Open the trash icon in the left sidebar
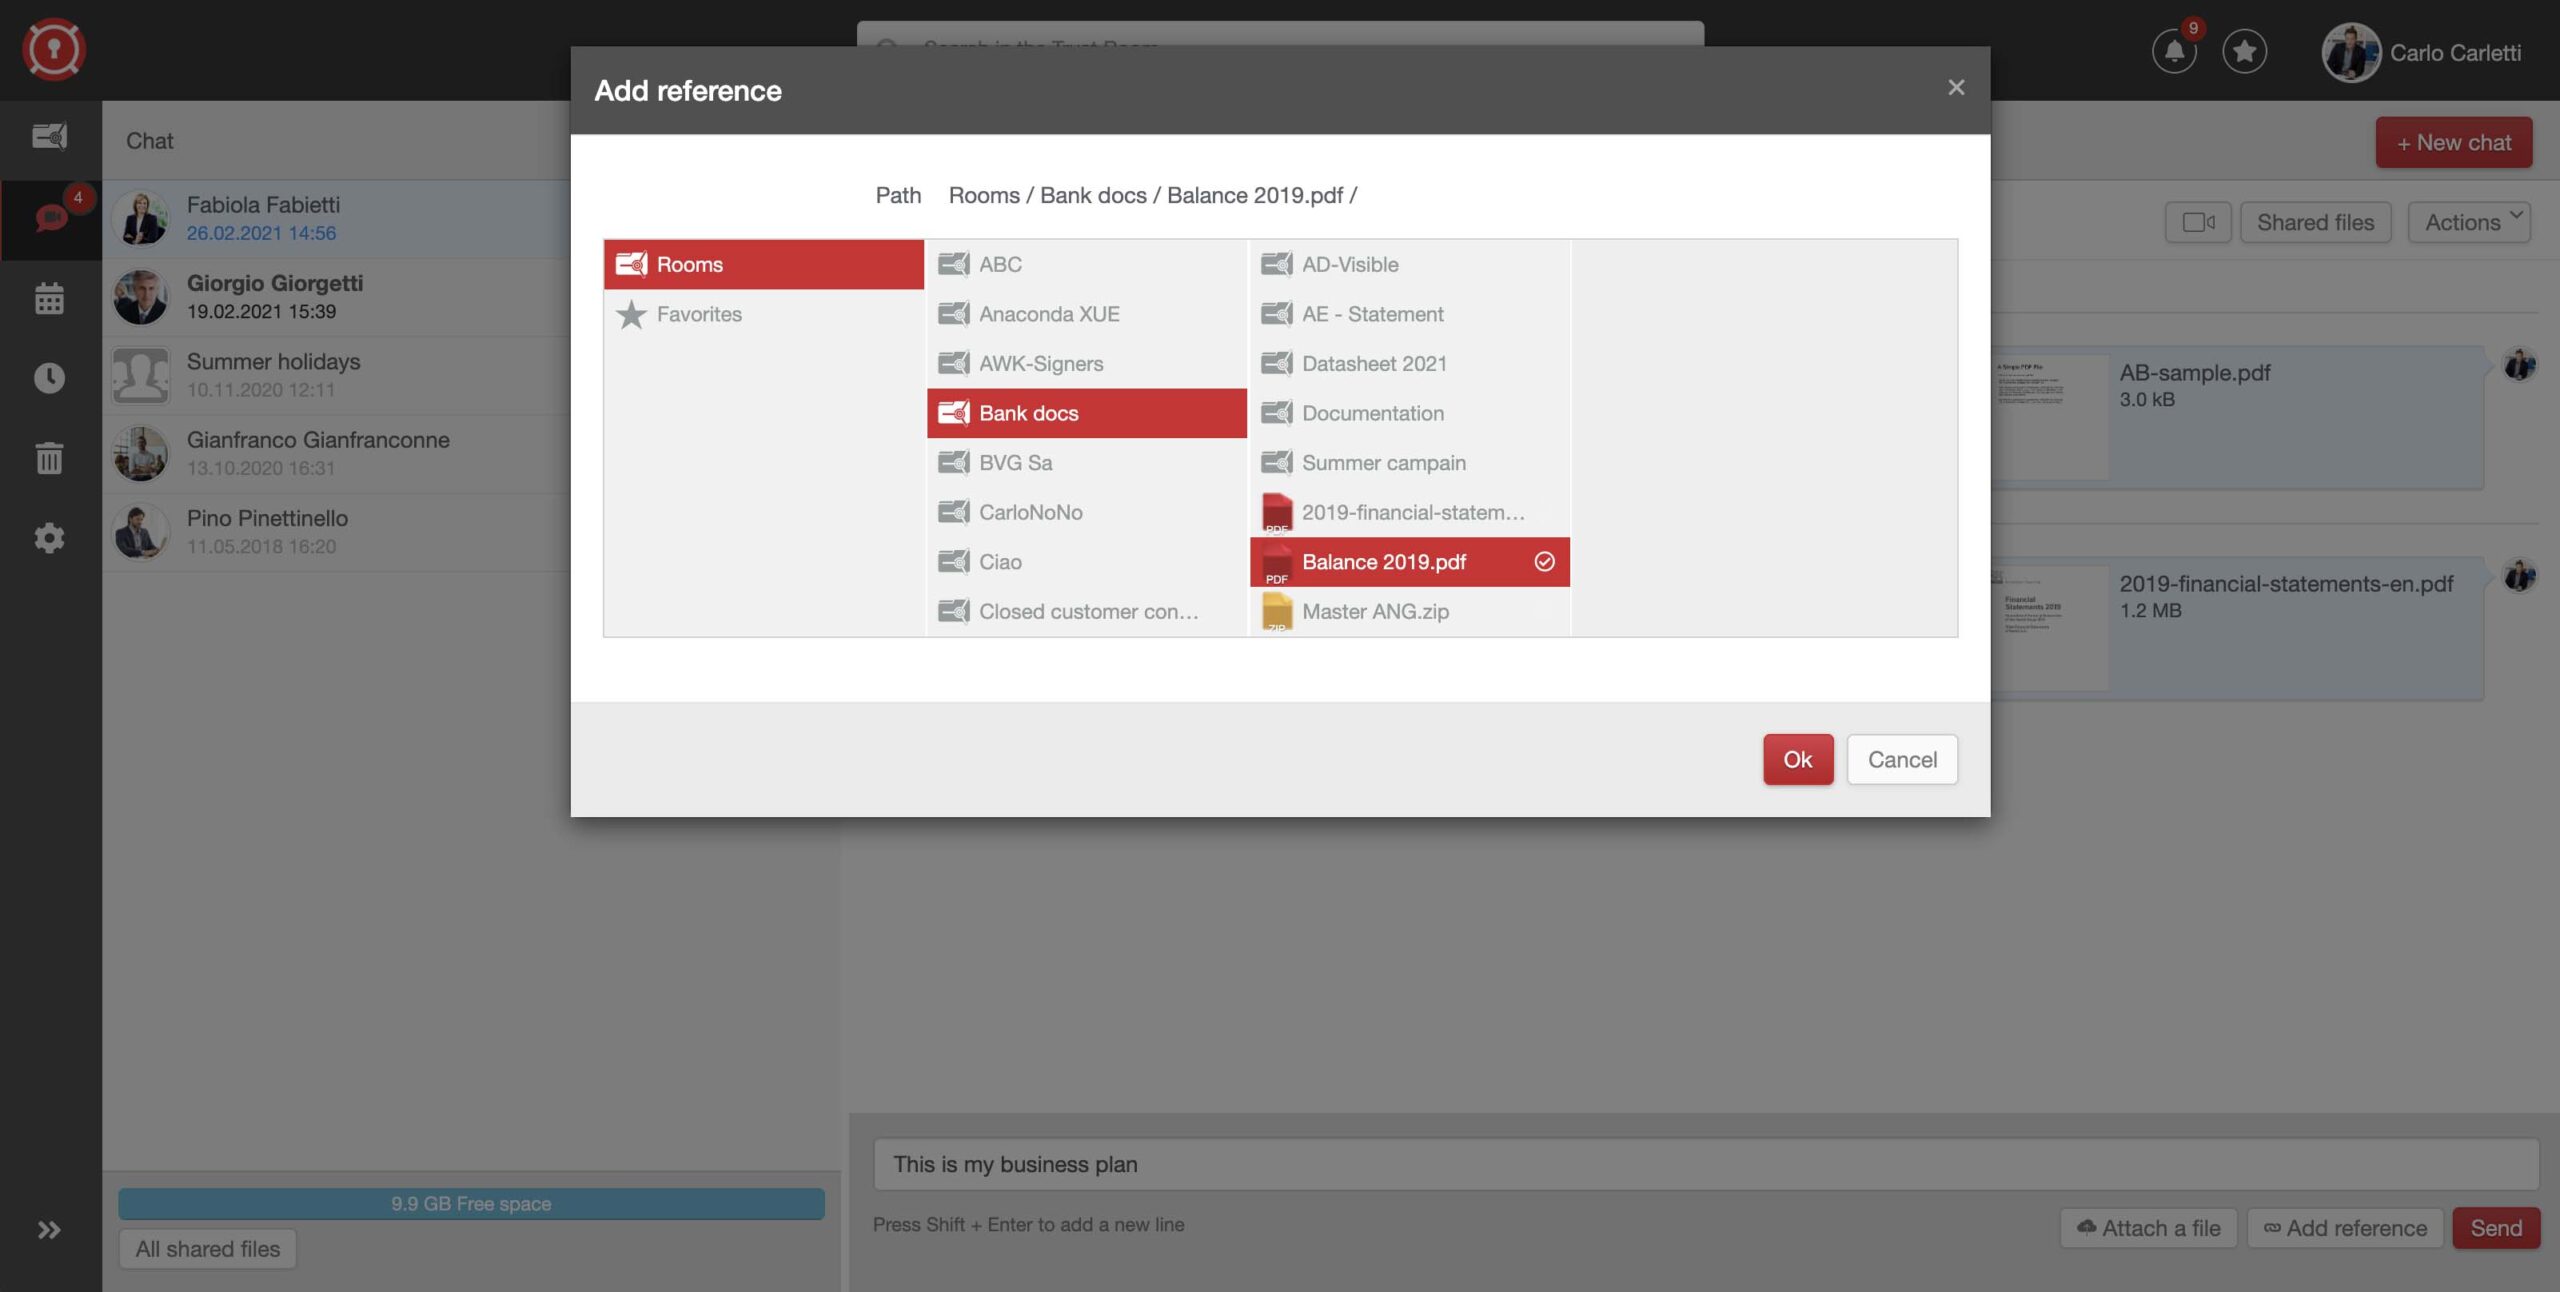The height and width of the screenshot is (1292, 2560). [x=49, y=457]
